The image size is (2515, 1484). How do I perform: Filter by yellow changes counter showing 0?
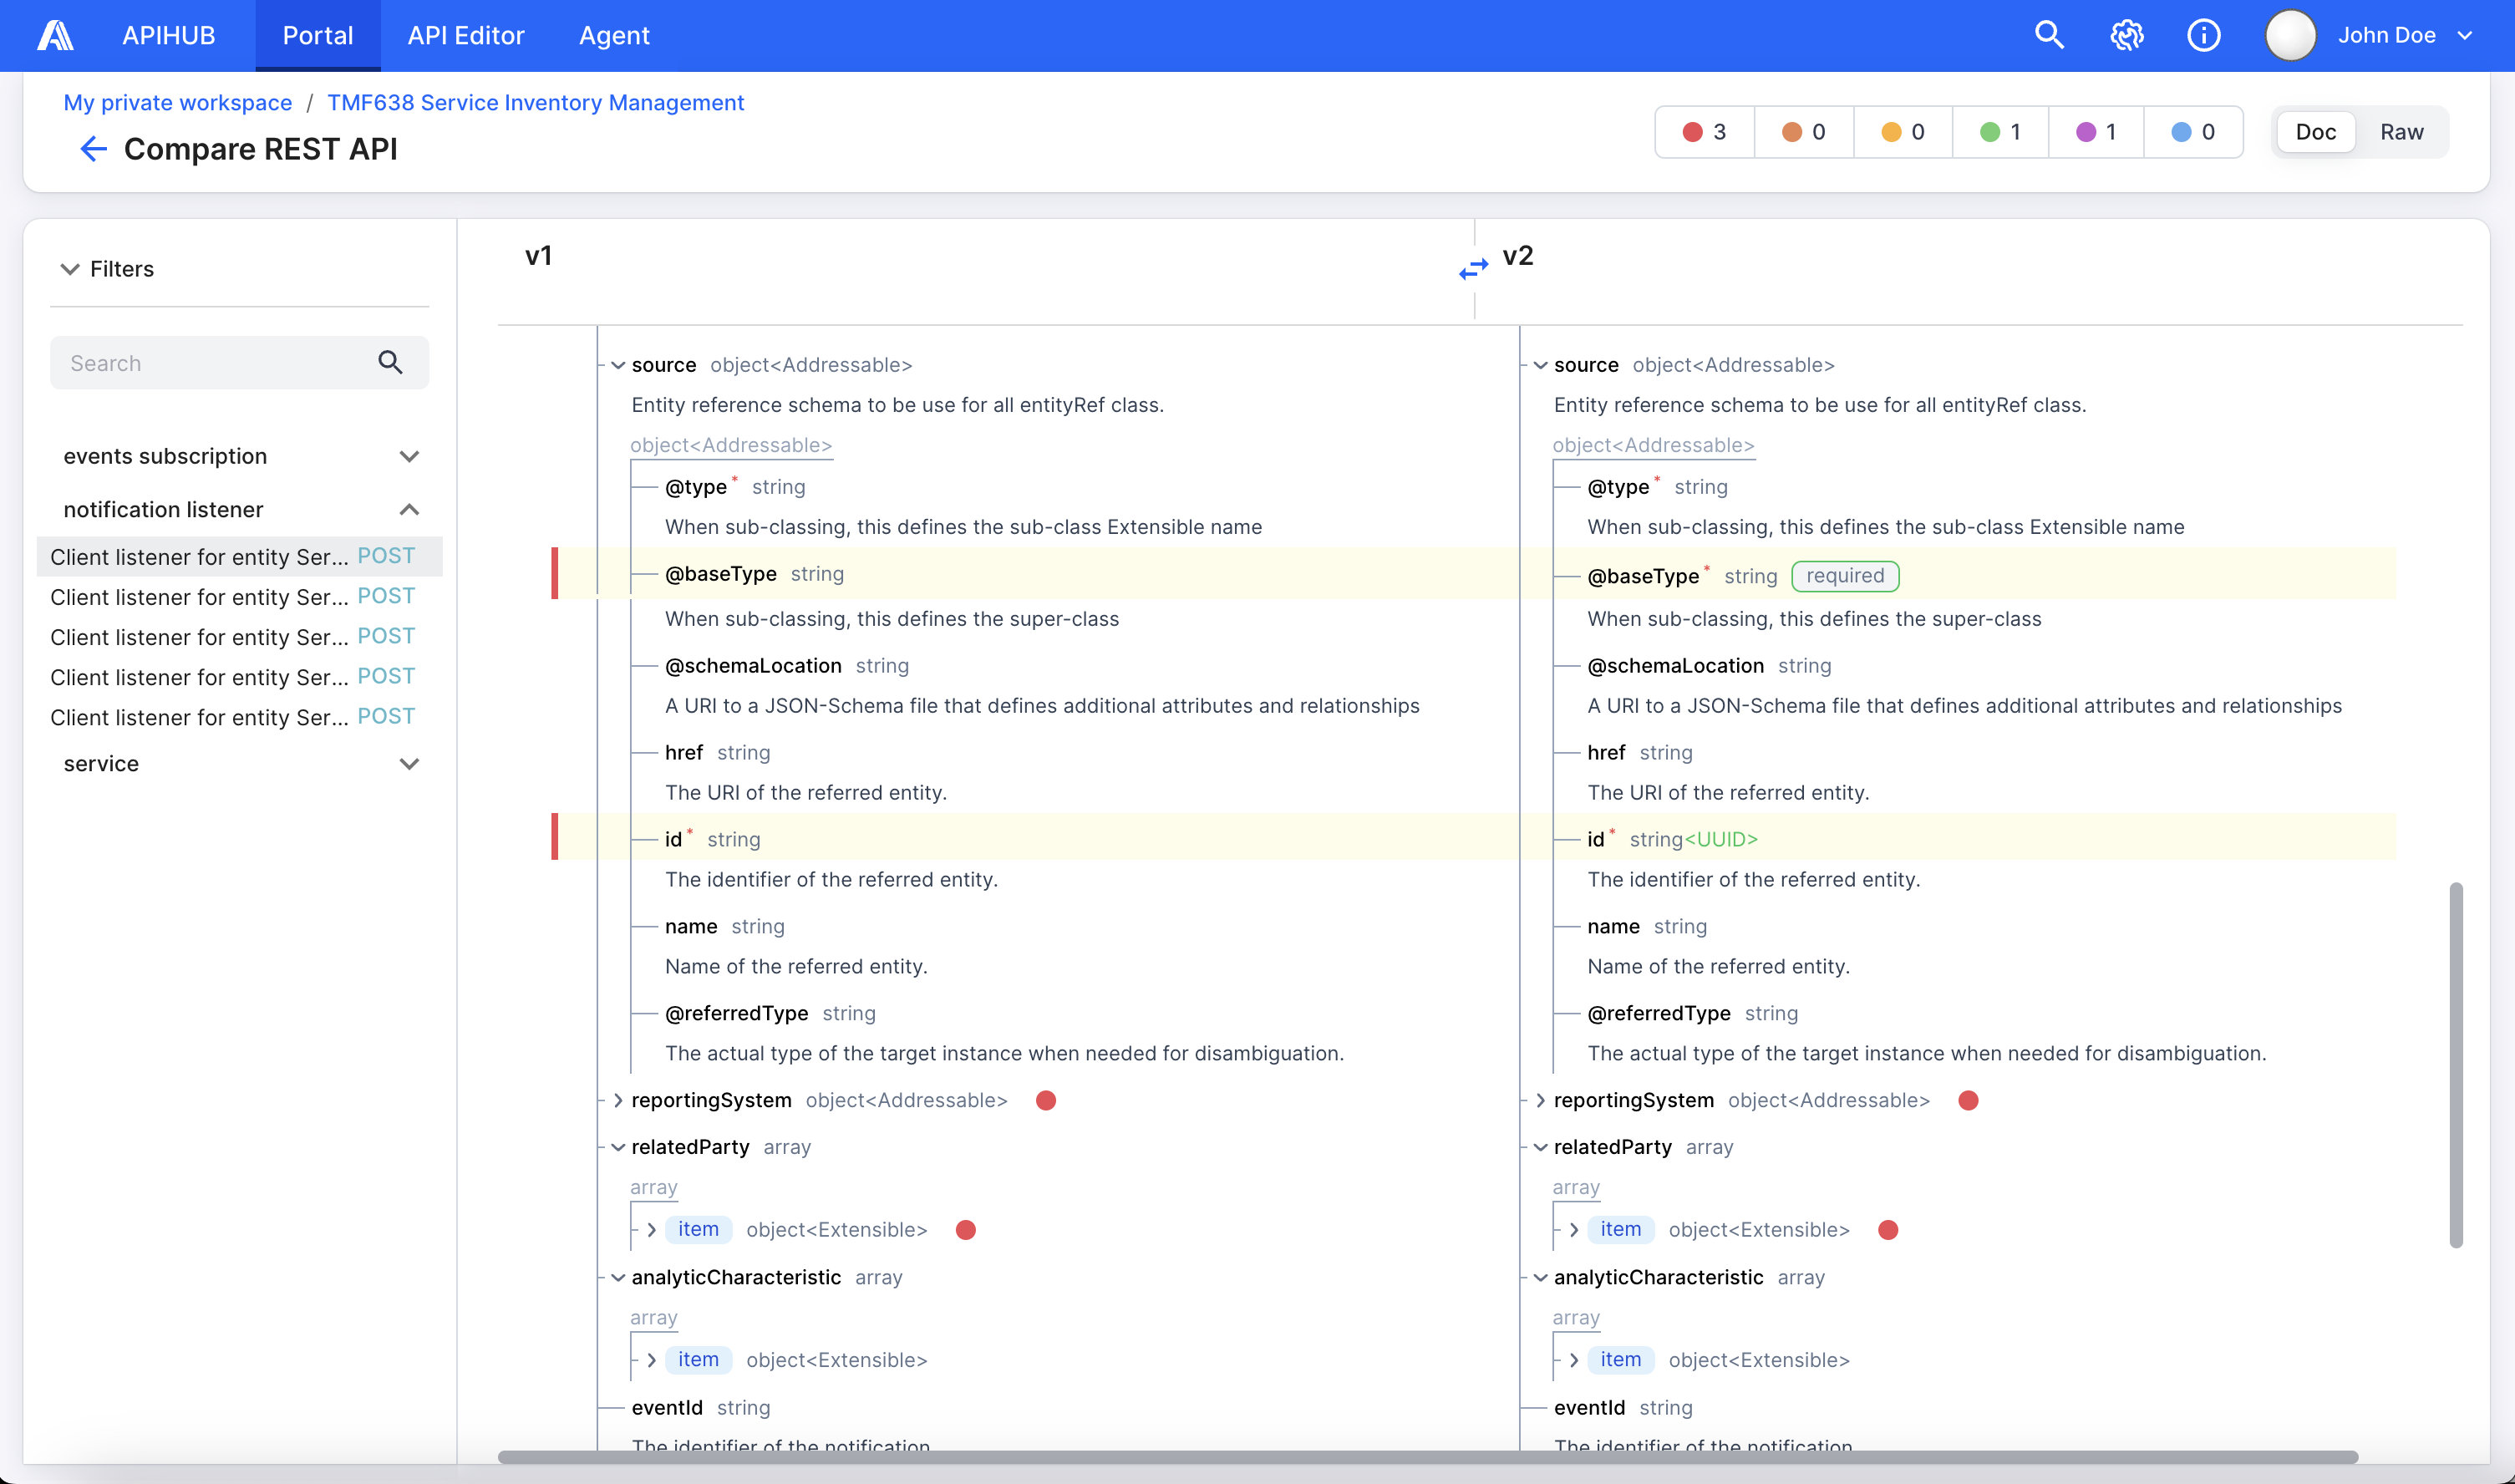1902,132
